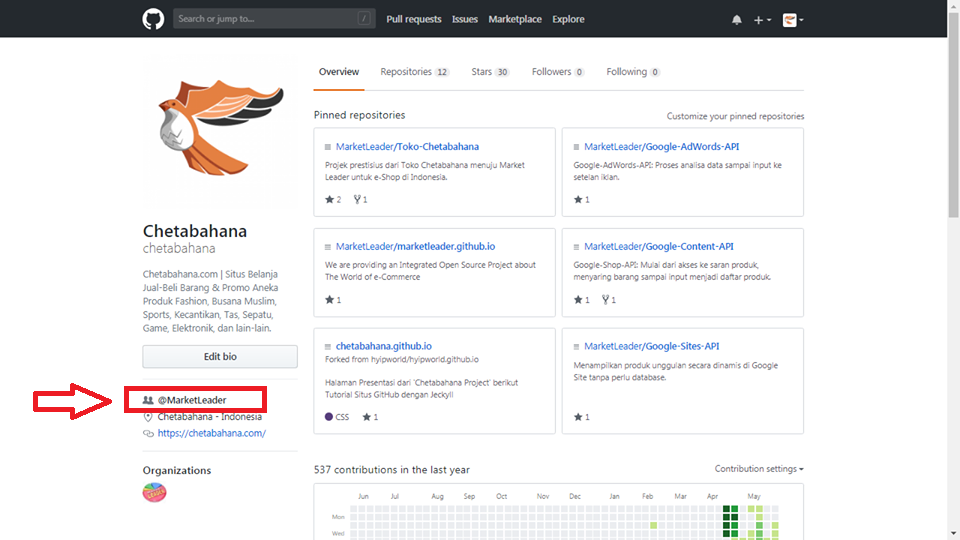The width and height of the screenshot is (960, 540).
Task: View the Followers tab
Action: (x=558, y=72)
